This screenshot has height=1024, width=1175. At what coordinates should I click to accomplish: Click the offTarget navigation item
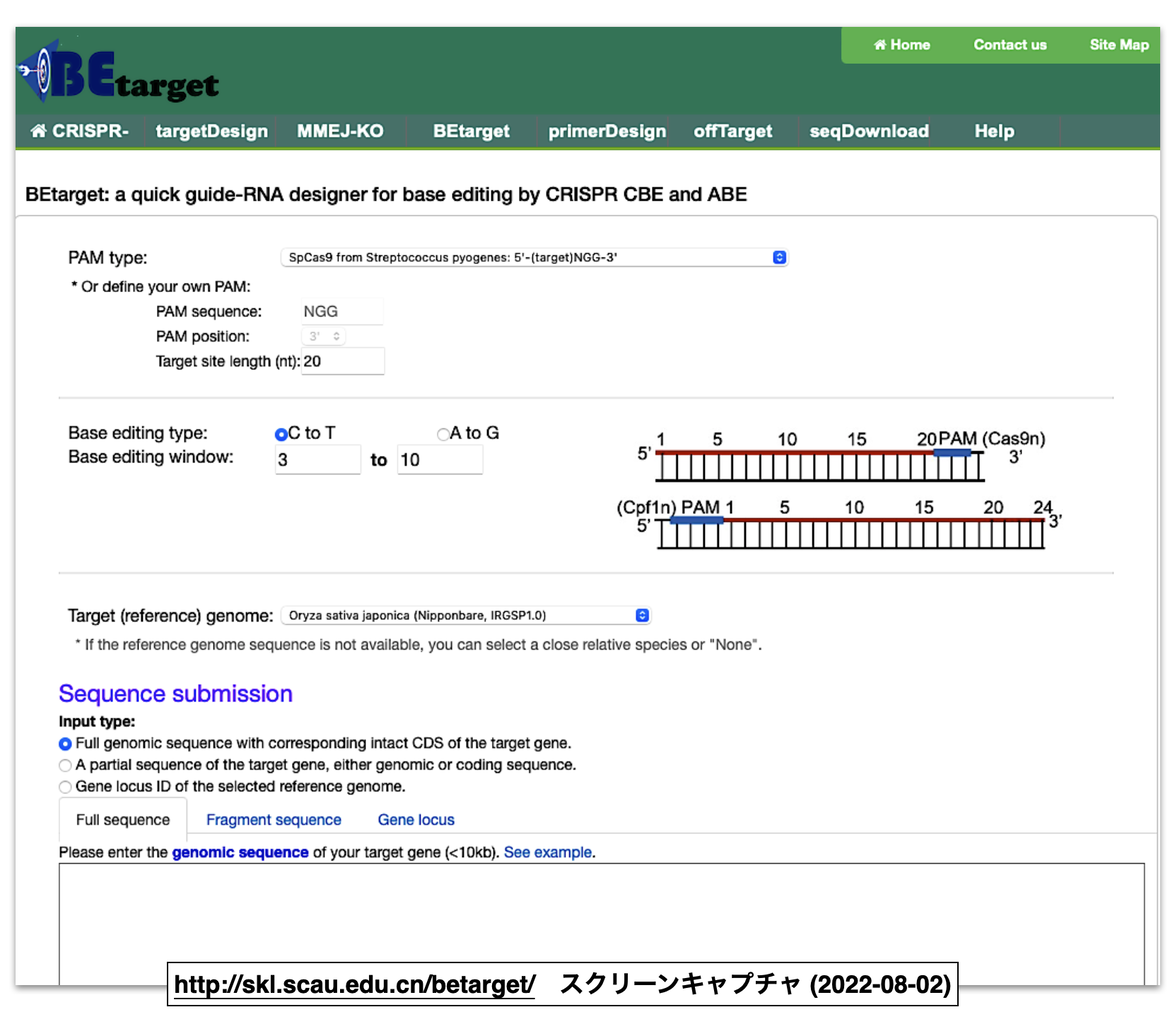pyautogui.click(x=733, y=131)
